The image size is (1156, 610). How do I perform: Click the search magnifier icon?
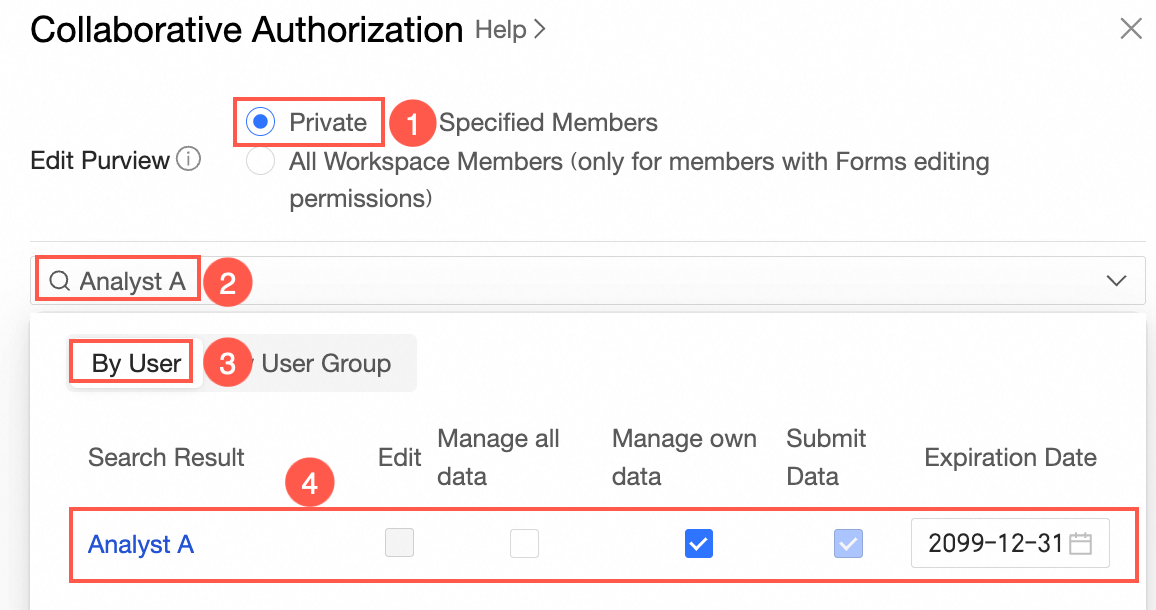click(60, 282)
